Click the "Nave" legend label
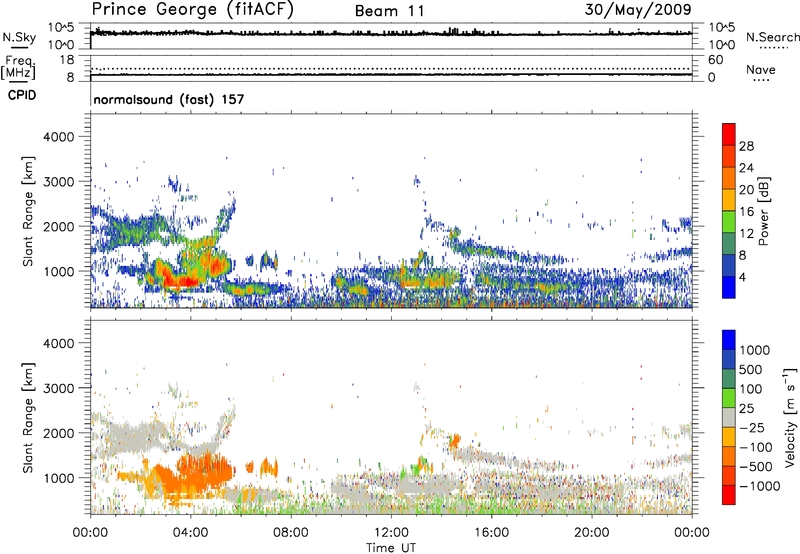 point(761,70)
